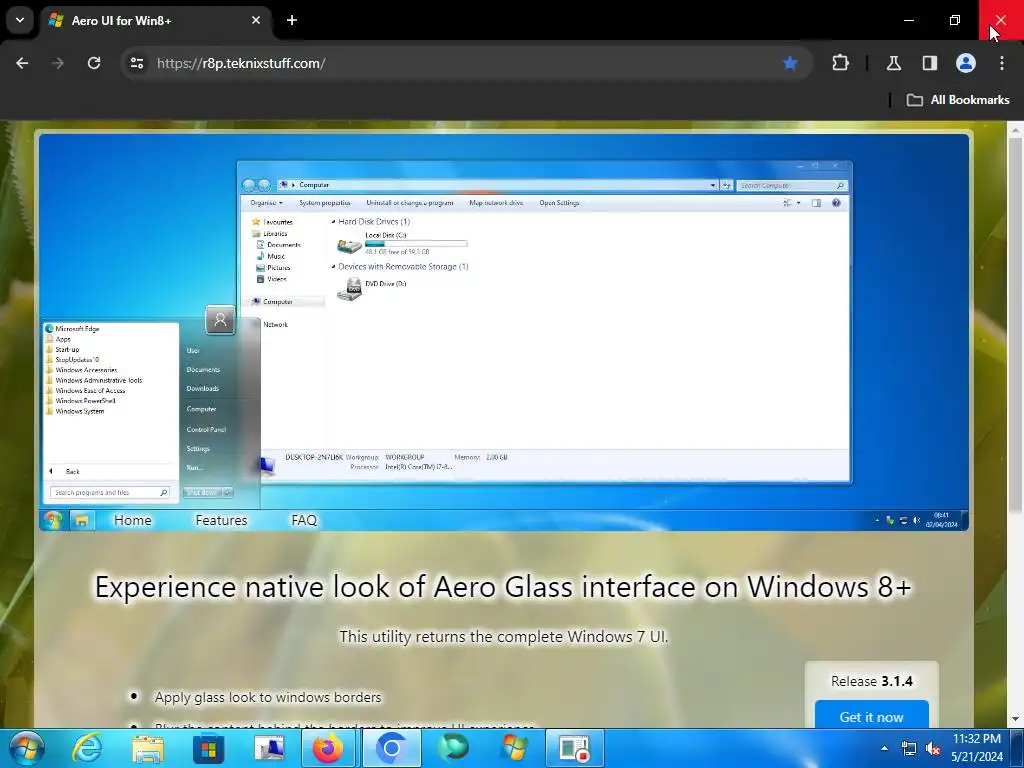Open File Explorer from the taskbar

coord(148,748)
